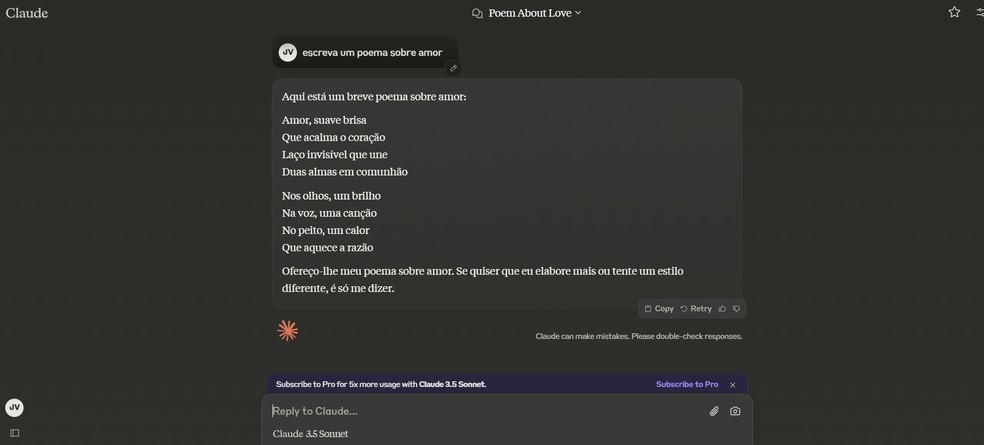Screen dimensions: 984x445
Task: Click the chat bubble icon beside the title
Action: pos(477,13)
